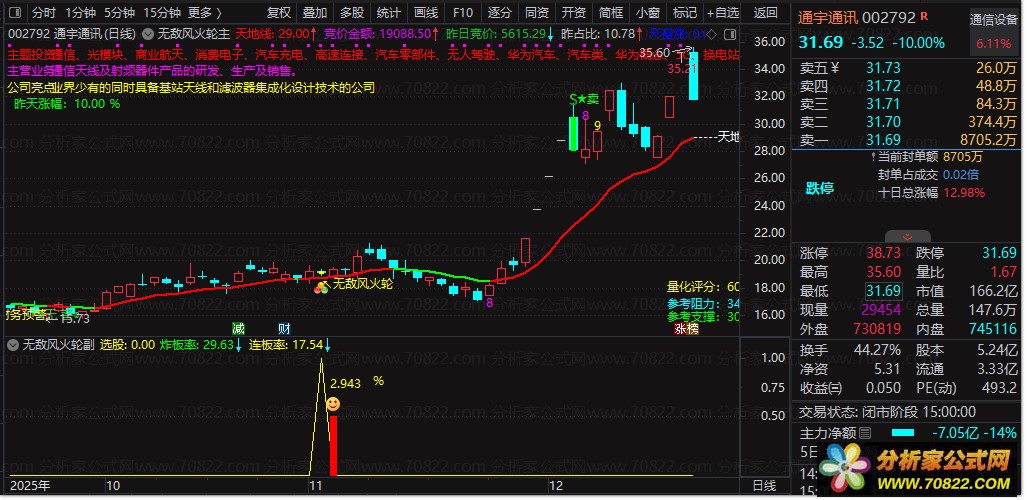Image resolution: width=1027 pixels, height=500 pixels.
Task: Toggle 收益(三) earnings period label
Action: click(821, 388)
